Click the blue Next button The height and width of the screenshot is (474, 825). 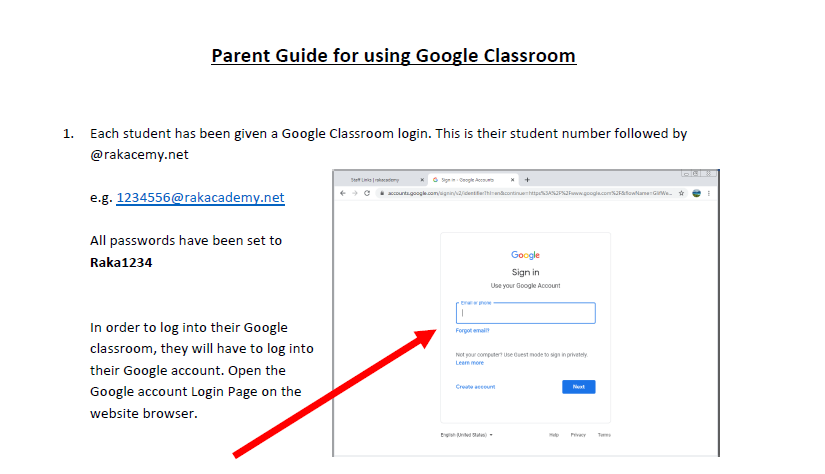[x=579, y=387]
